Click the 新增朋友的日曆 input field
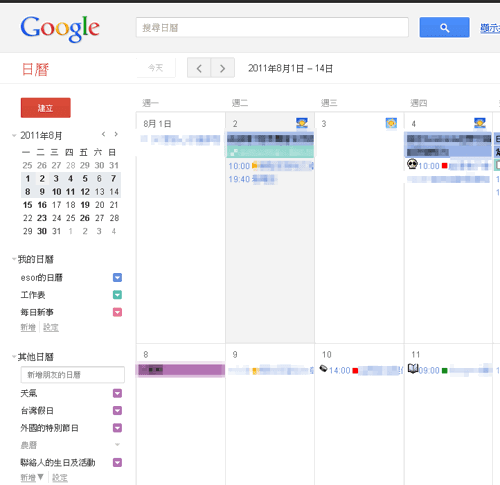The height and width of the screenshot is (485, 500). coord(73,375)
